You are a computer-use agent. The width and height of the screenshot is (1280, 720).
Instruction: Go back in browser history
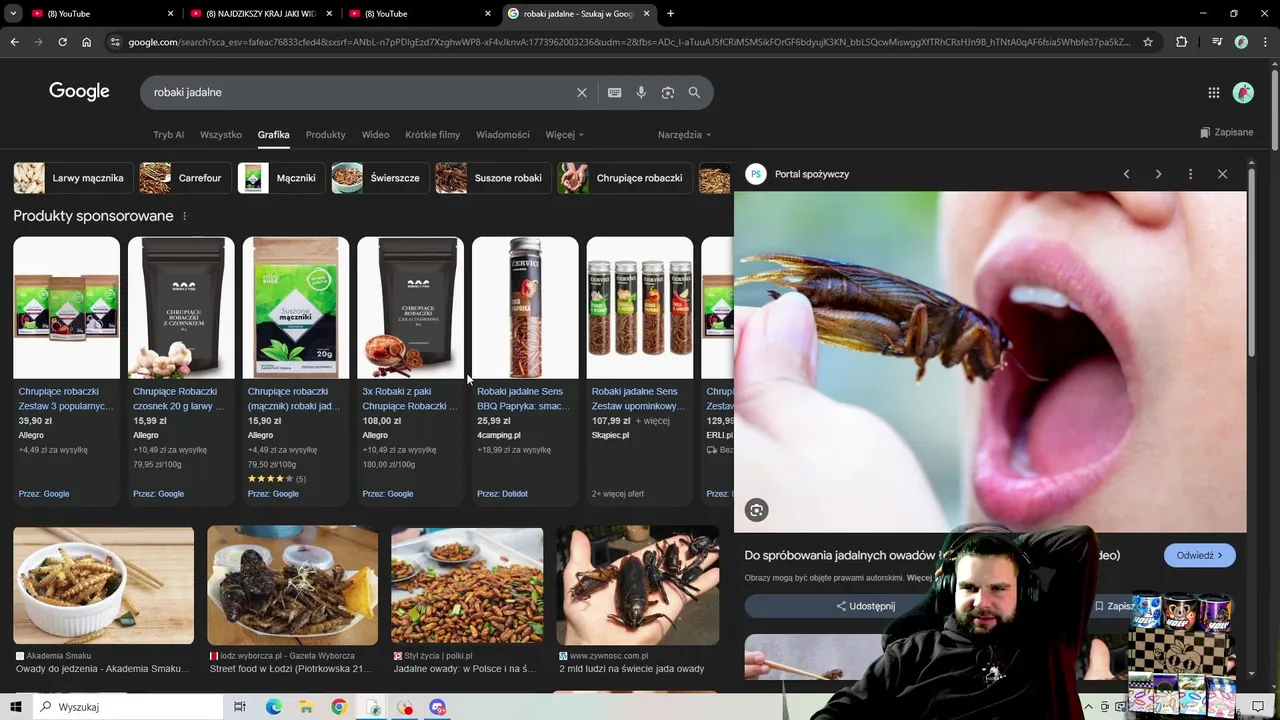[14, 42]
